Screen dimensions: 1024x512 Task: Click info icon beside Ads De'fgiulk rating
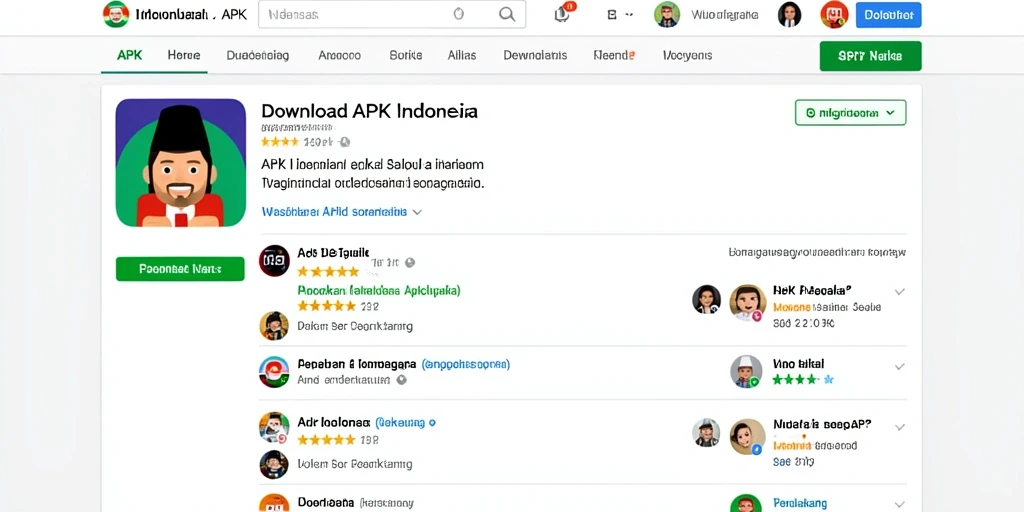[409, 263]
